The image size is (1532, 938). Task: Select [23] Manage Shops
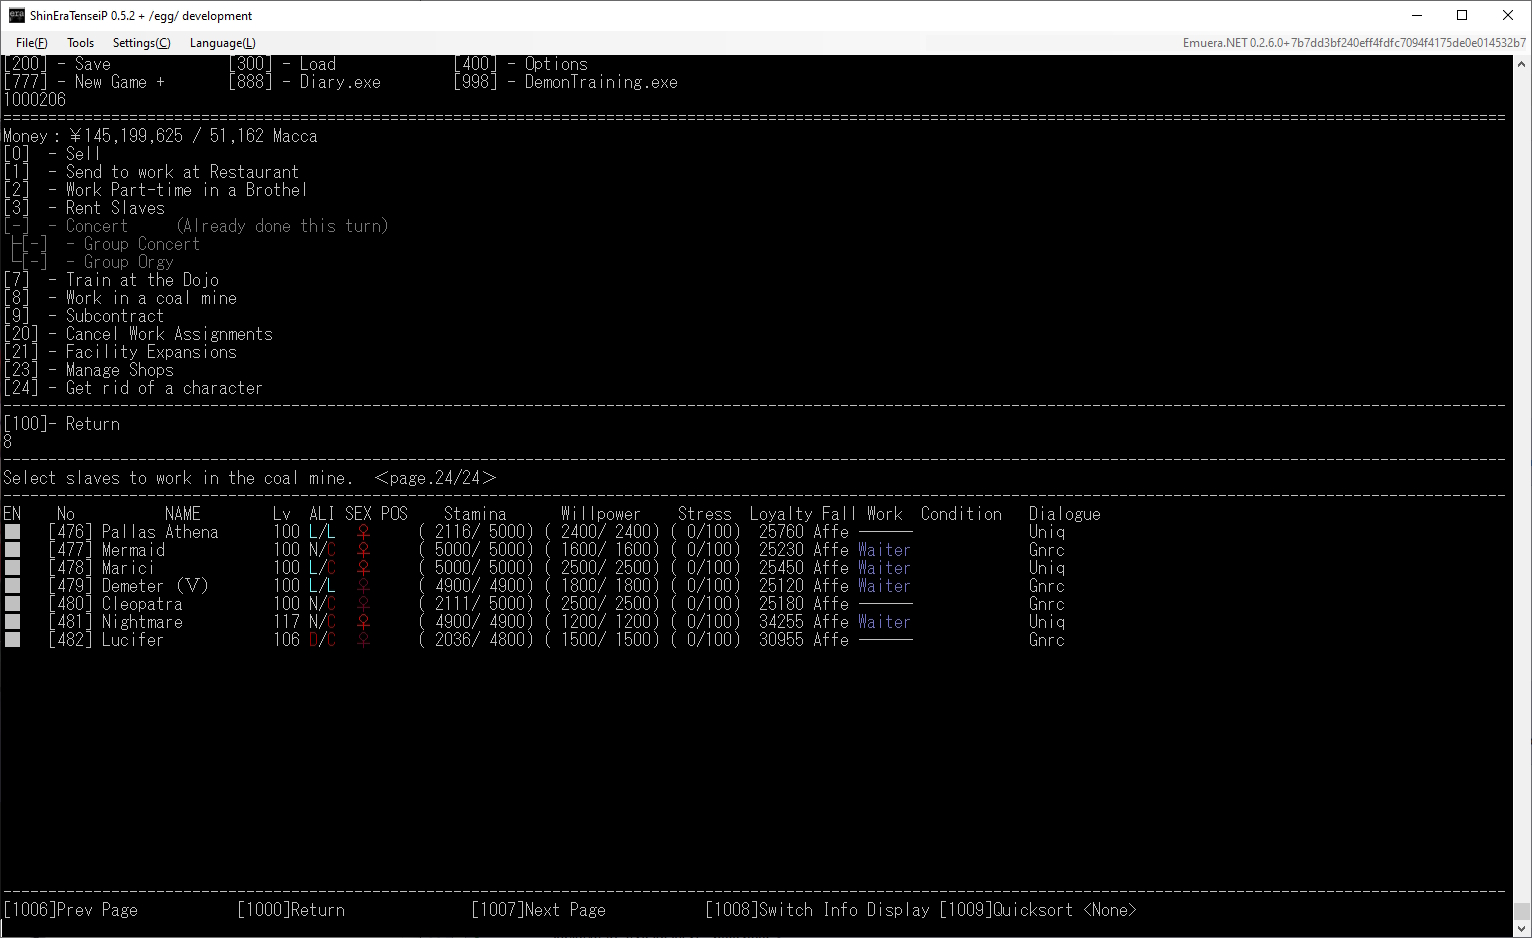89,370
